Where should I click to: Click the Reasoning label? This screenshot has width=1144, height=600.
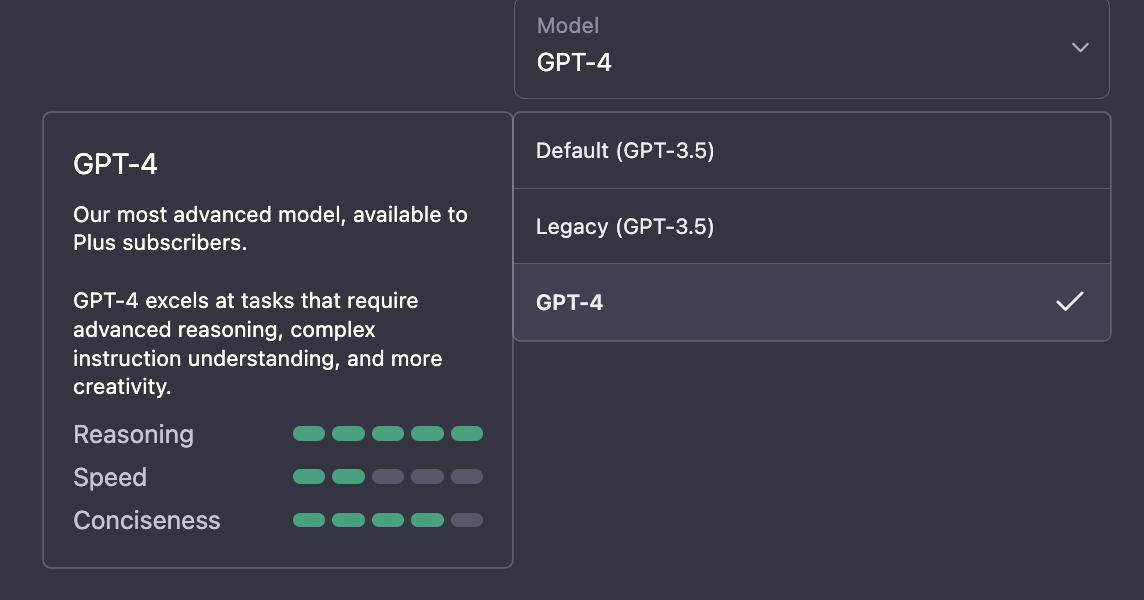134,434
